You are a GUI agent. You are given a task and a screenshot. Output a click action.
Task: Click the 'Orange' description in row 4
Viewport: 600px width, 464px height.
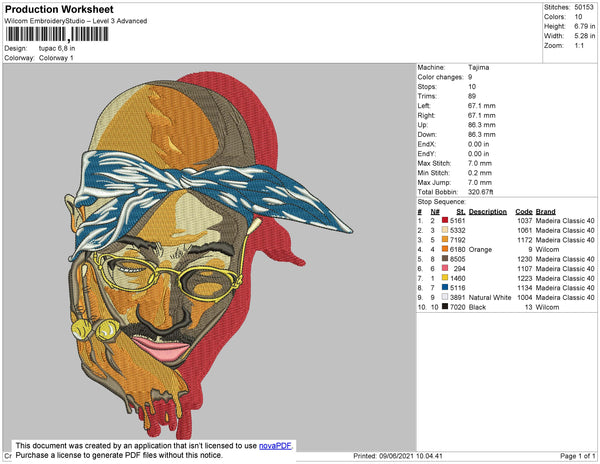point(480,249)
